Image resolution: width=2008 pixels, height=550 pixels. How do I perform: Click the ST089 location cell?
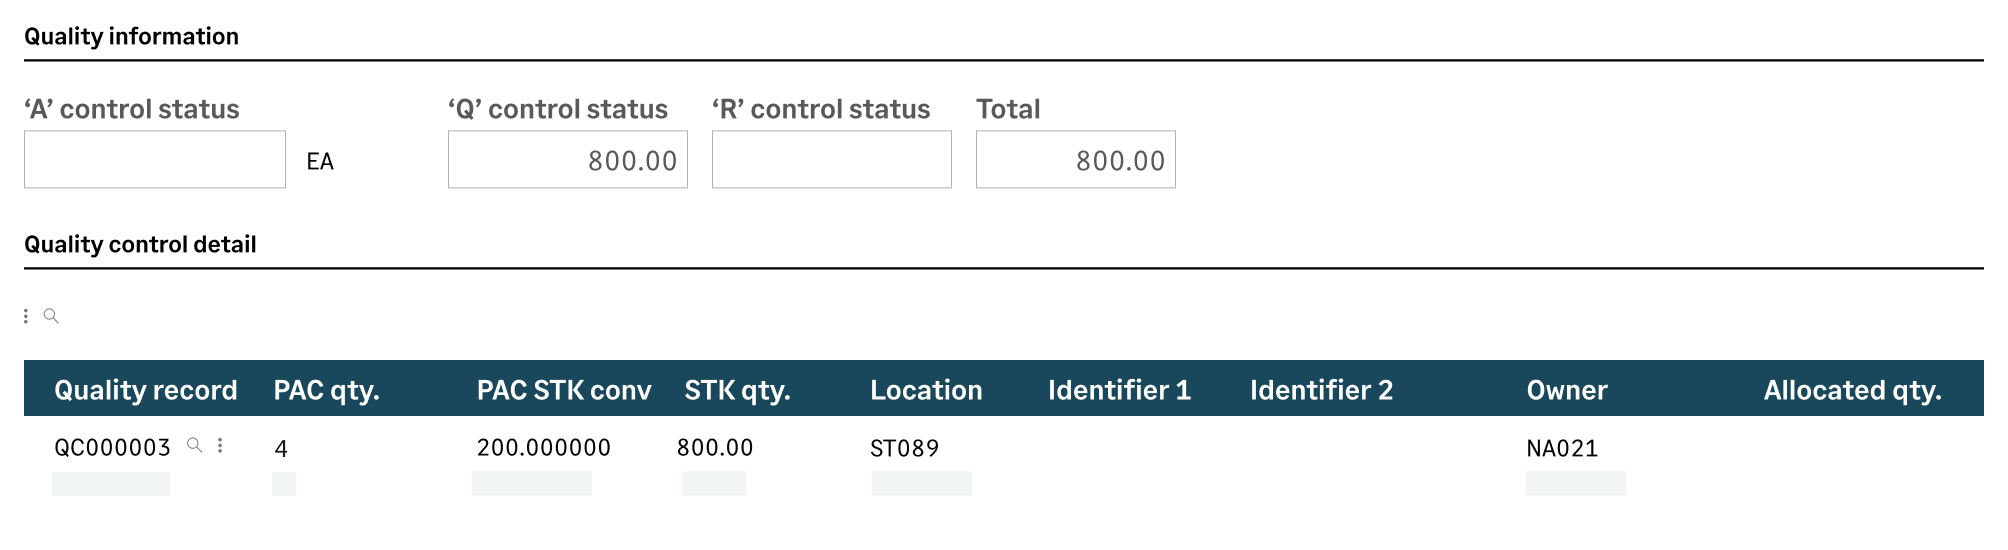[x=905, y=448]
